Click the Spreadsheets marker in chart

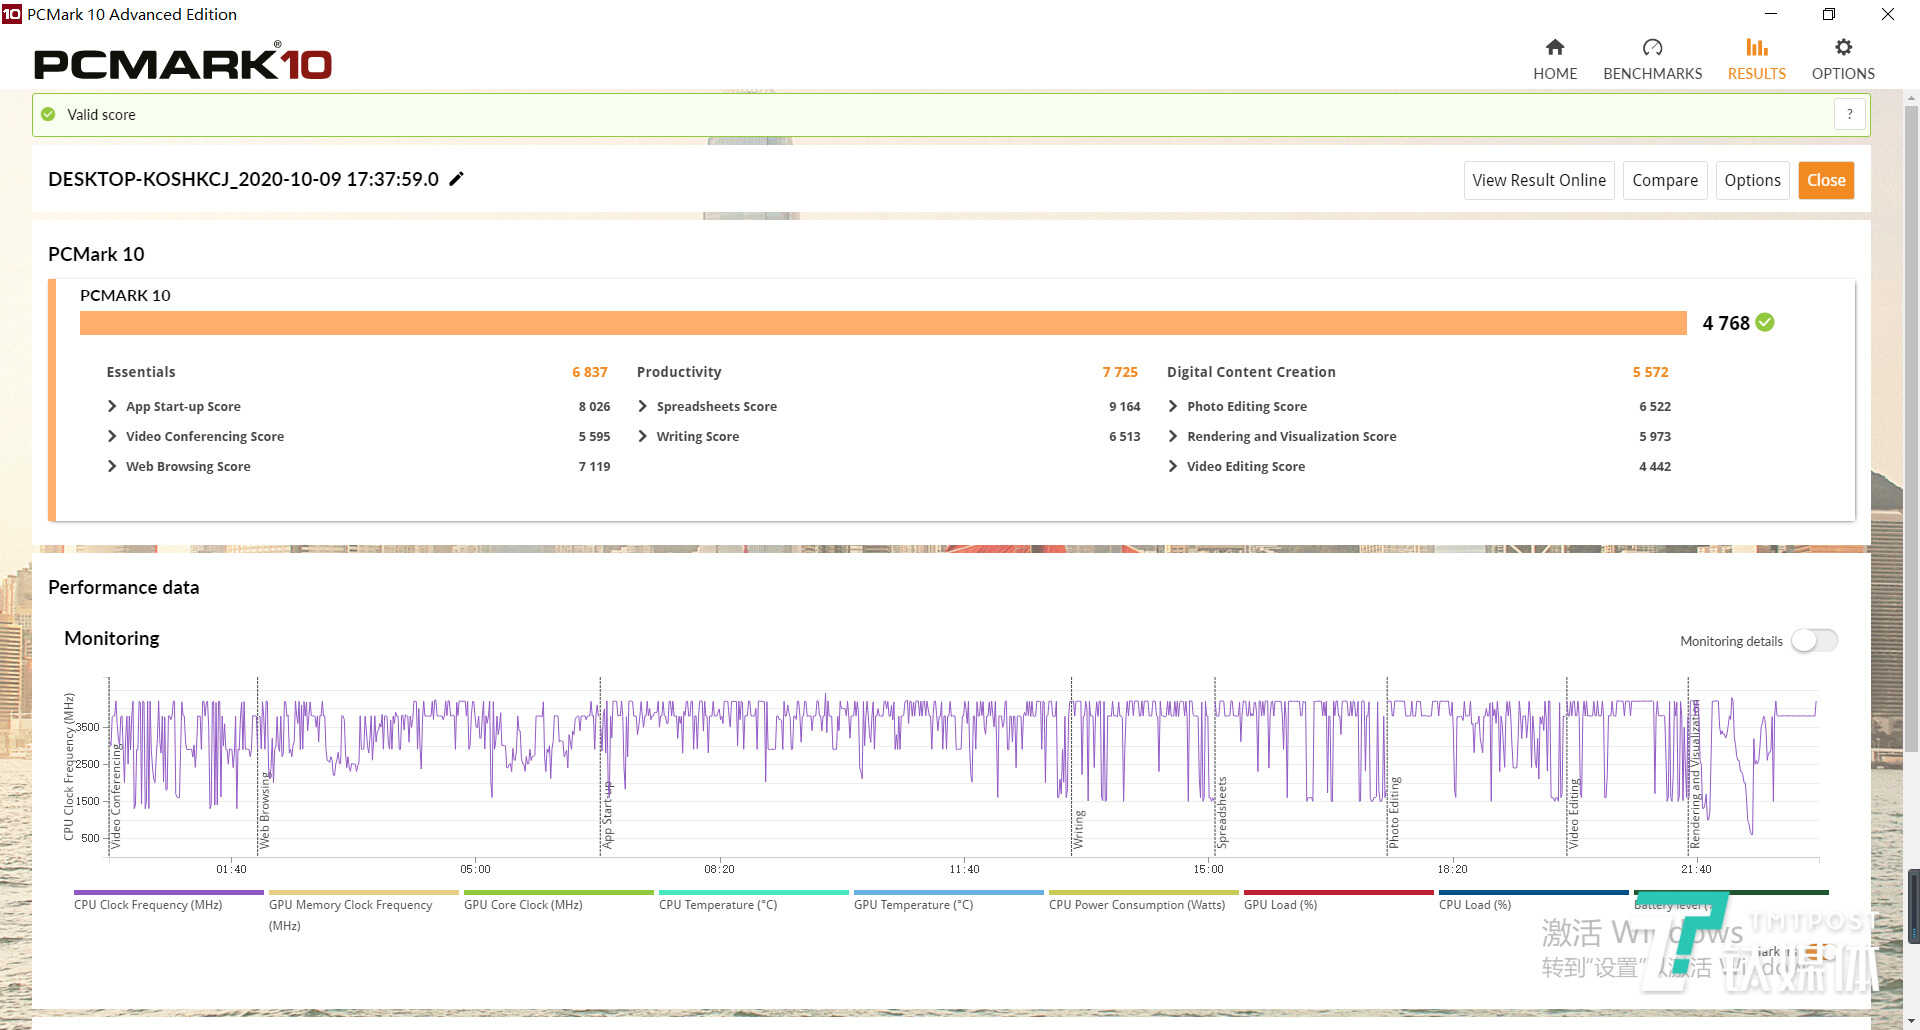pos(1221,812)
